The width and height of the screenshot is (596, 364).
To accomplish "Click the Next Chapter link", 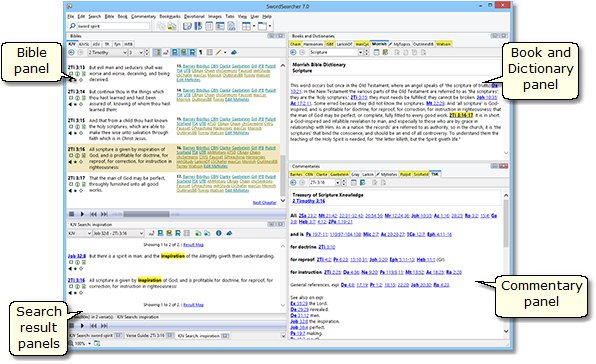I will pyautogui.click(x=265, y=203).
